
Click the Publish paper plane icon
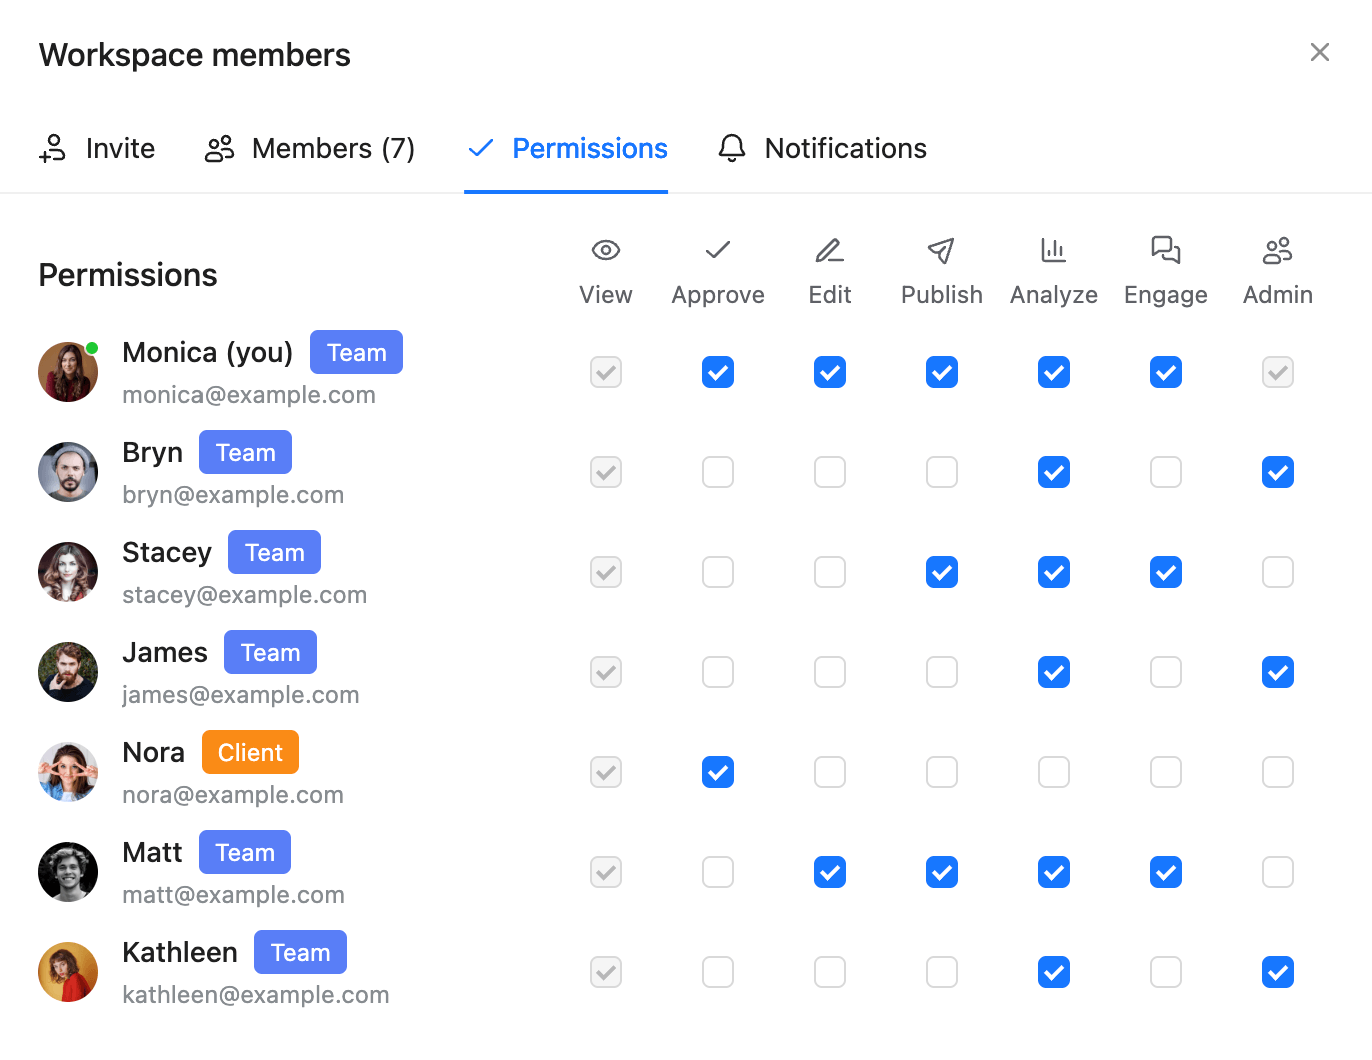point(941,250)
